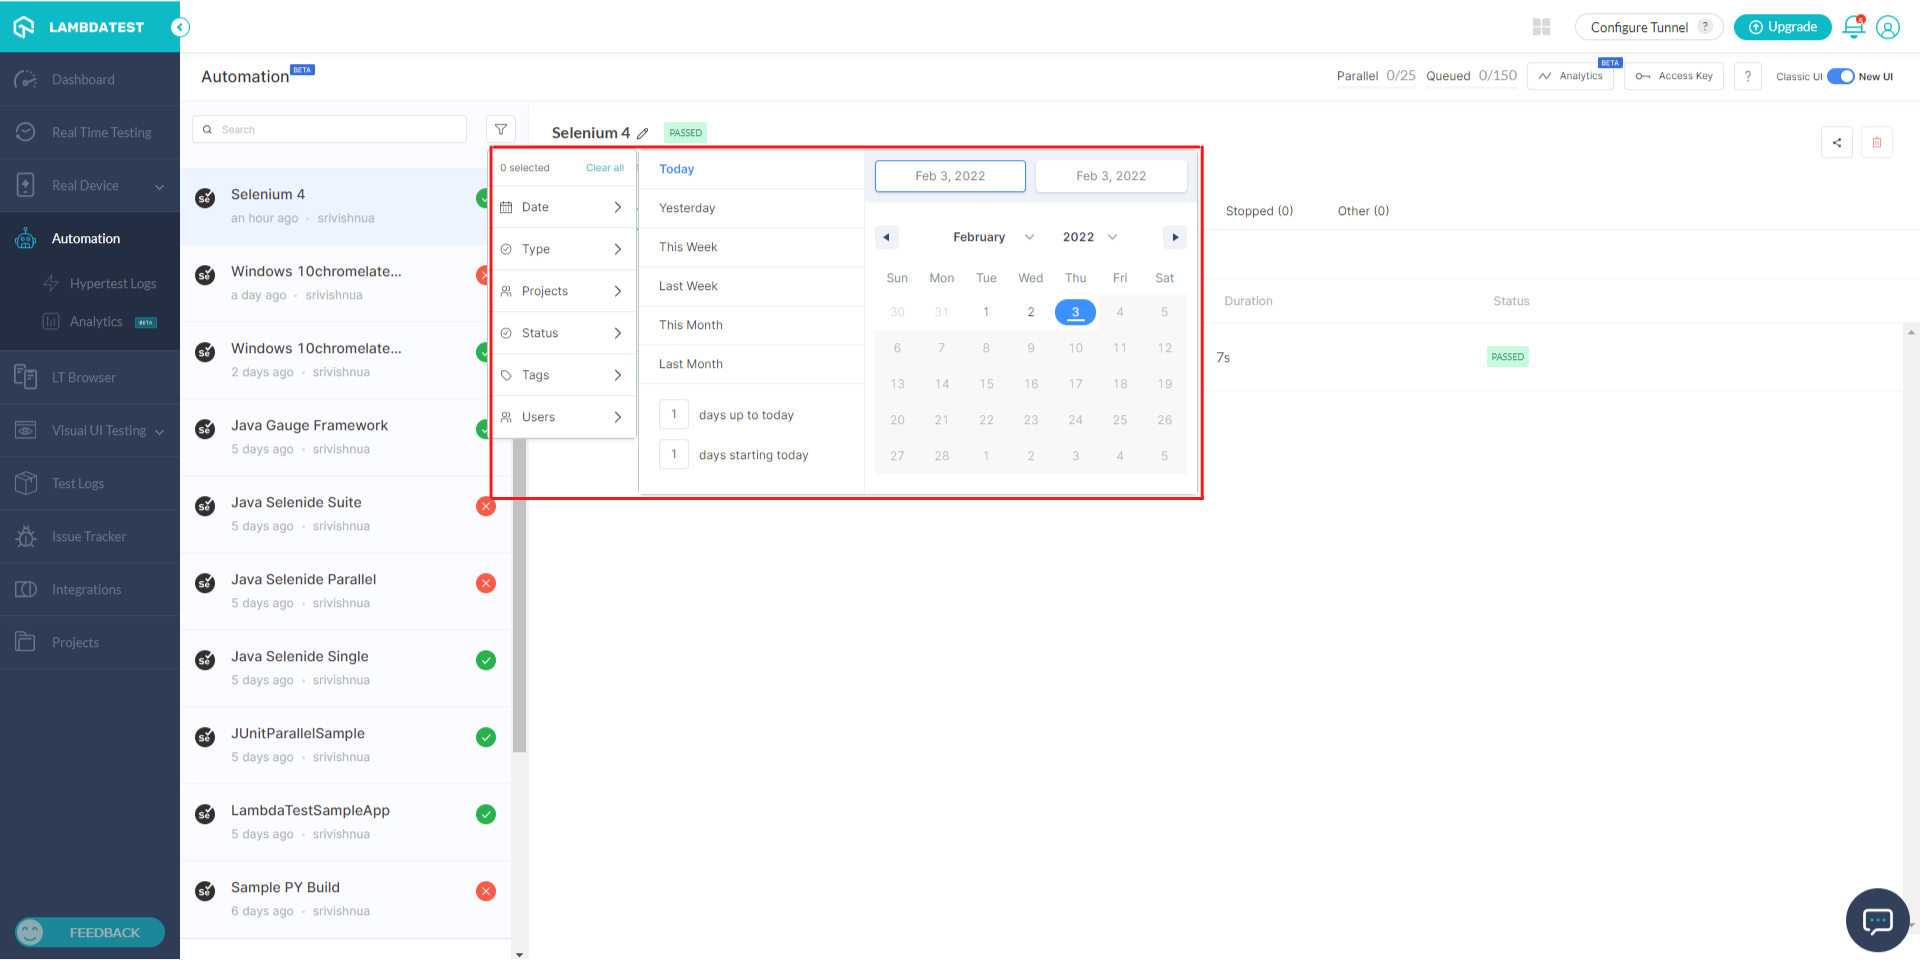The image size is (1920, 960).
Task: Open the February month dropdown
Action: tap(993, 237)
